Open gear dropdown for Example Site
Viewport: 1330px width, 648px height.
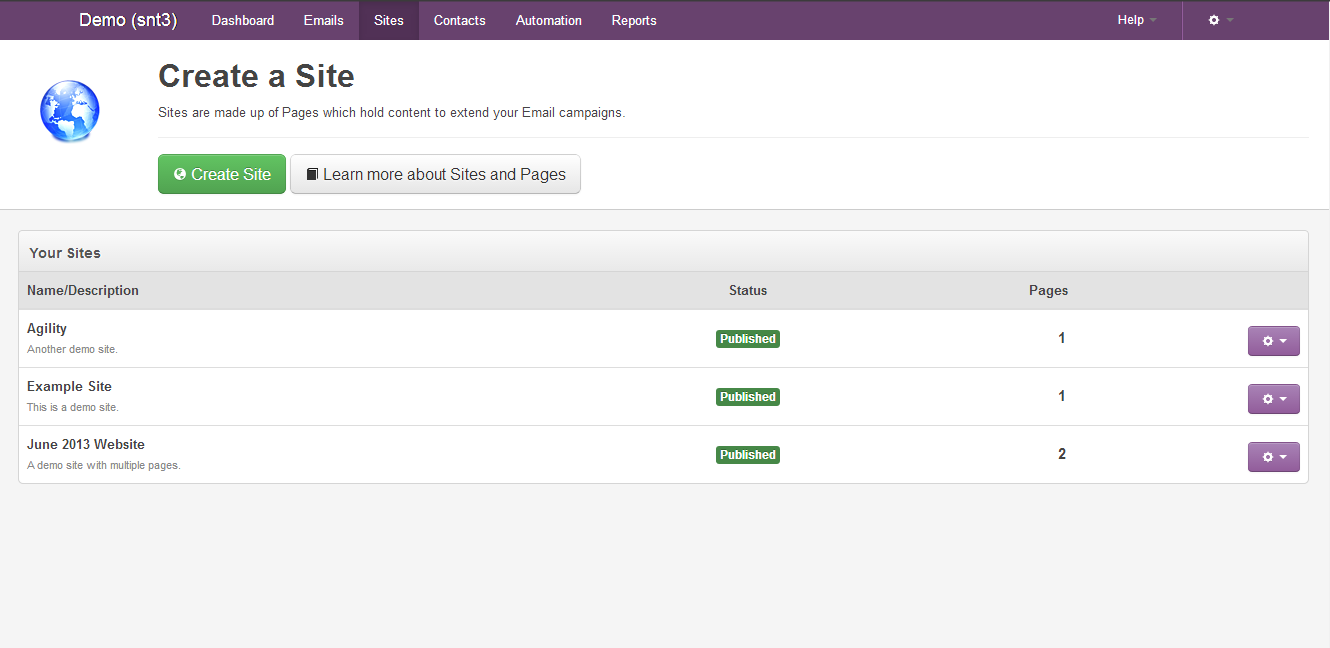coord(1273,399)
